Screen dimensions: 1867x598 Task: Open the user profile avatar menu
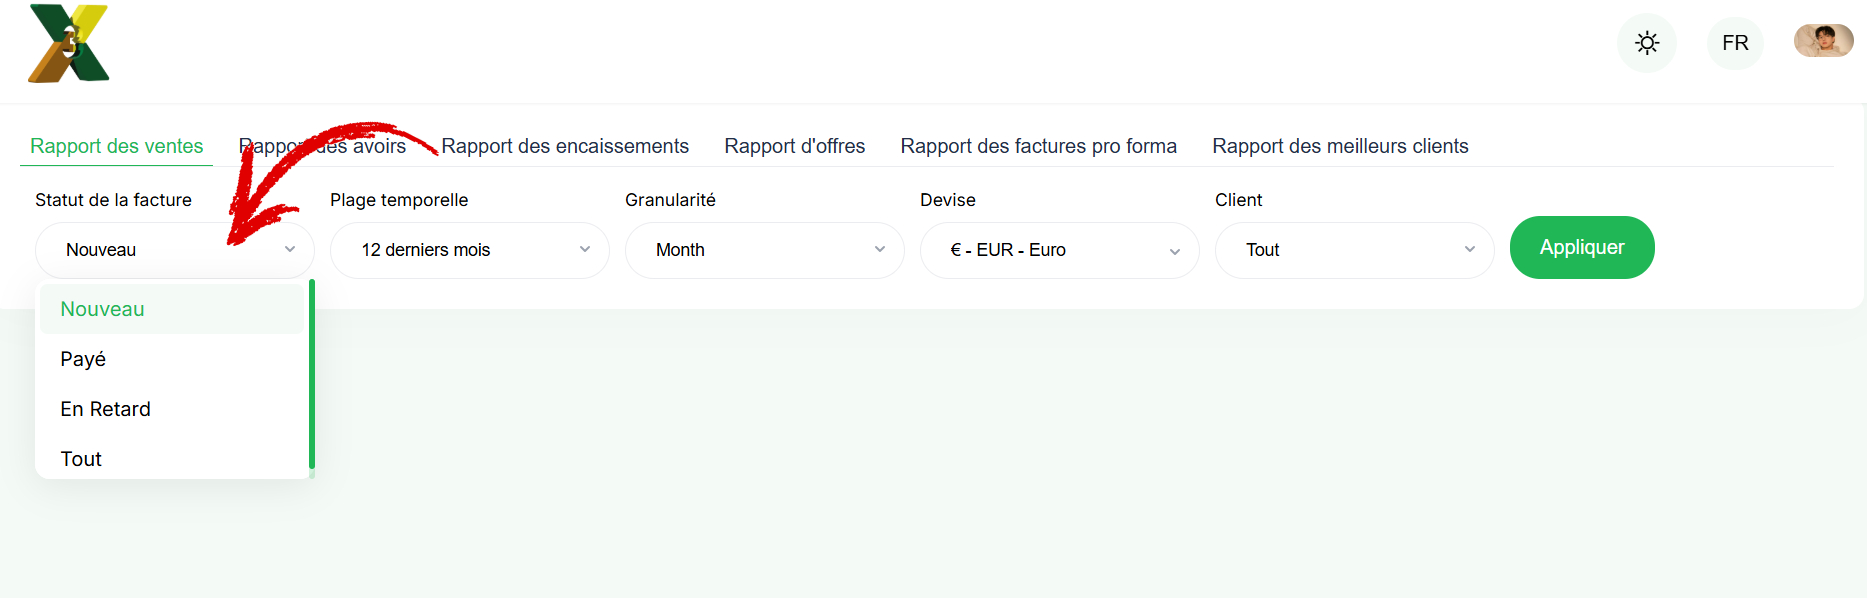(1824, 41)
